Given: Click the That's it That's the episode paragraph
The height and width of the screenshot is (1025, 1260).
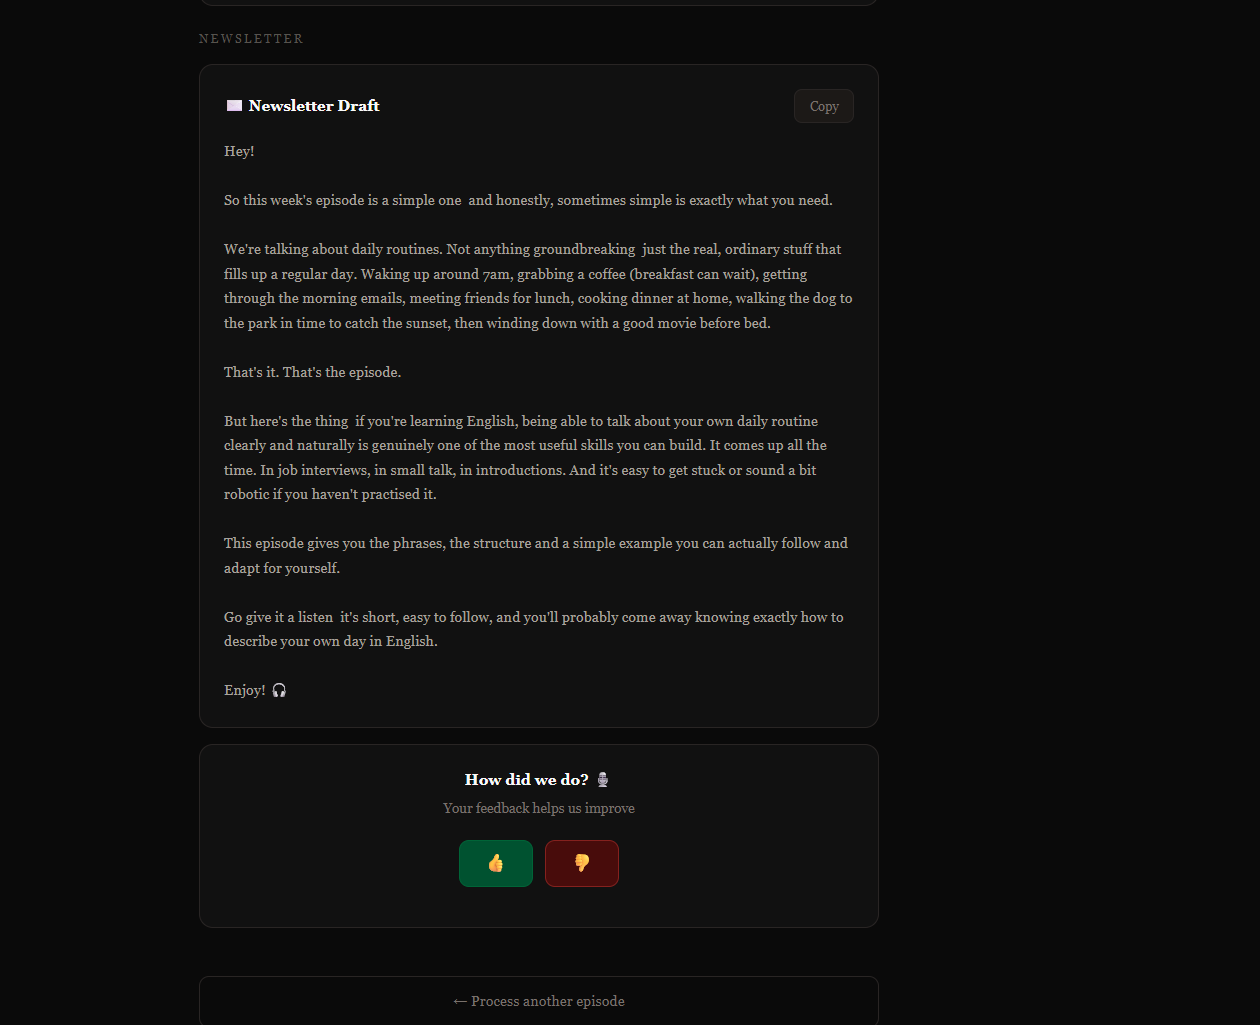Looking at the screenshot, I should coord(311,371).
